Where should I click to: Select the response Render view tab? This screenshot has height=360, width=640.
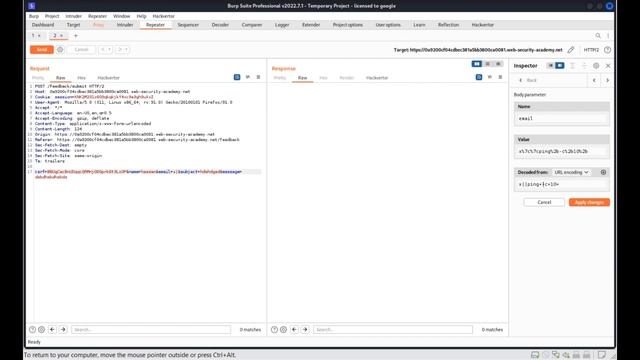(347, 78)
